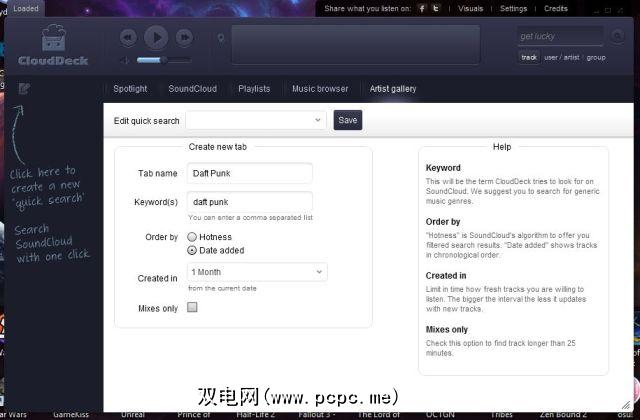Click the previous track button
Screen dimensions: 640x420
pos(128,38)
